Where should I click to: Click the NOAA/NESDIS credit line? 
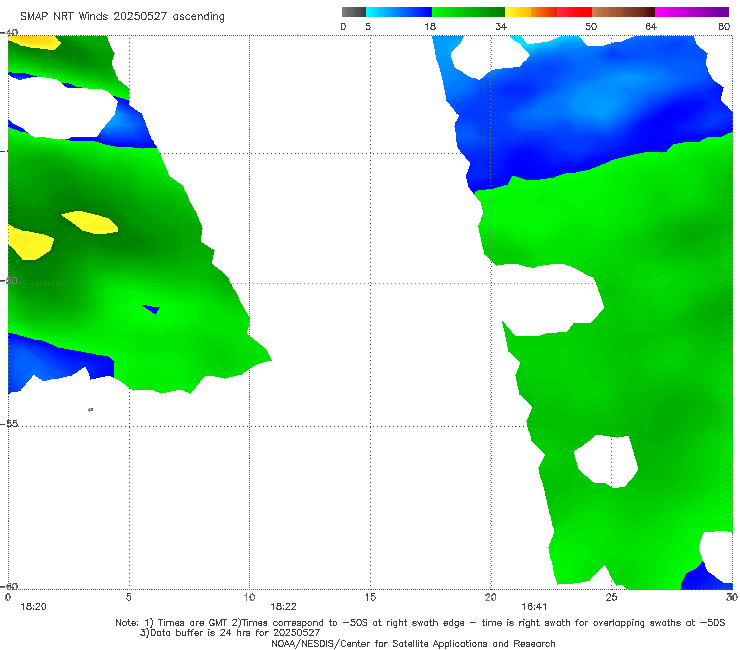[x=413, y=644]
